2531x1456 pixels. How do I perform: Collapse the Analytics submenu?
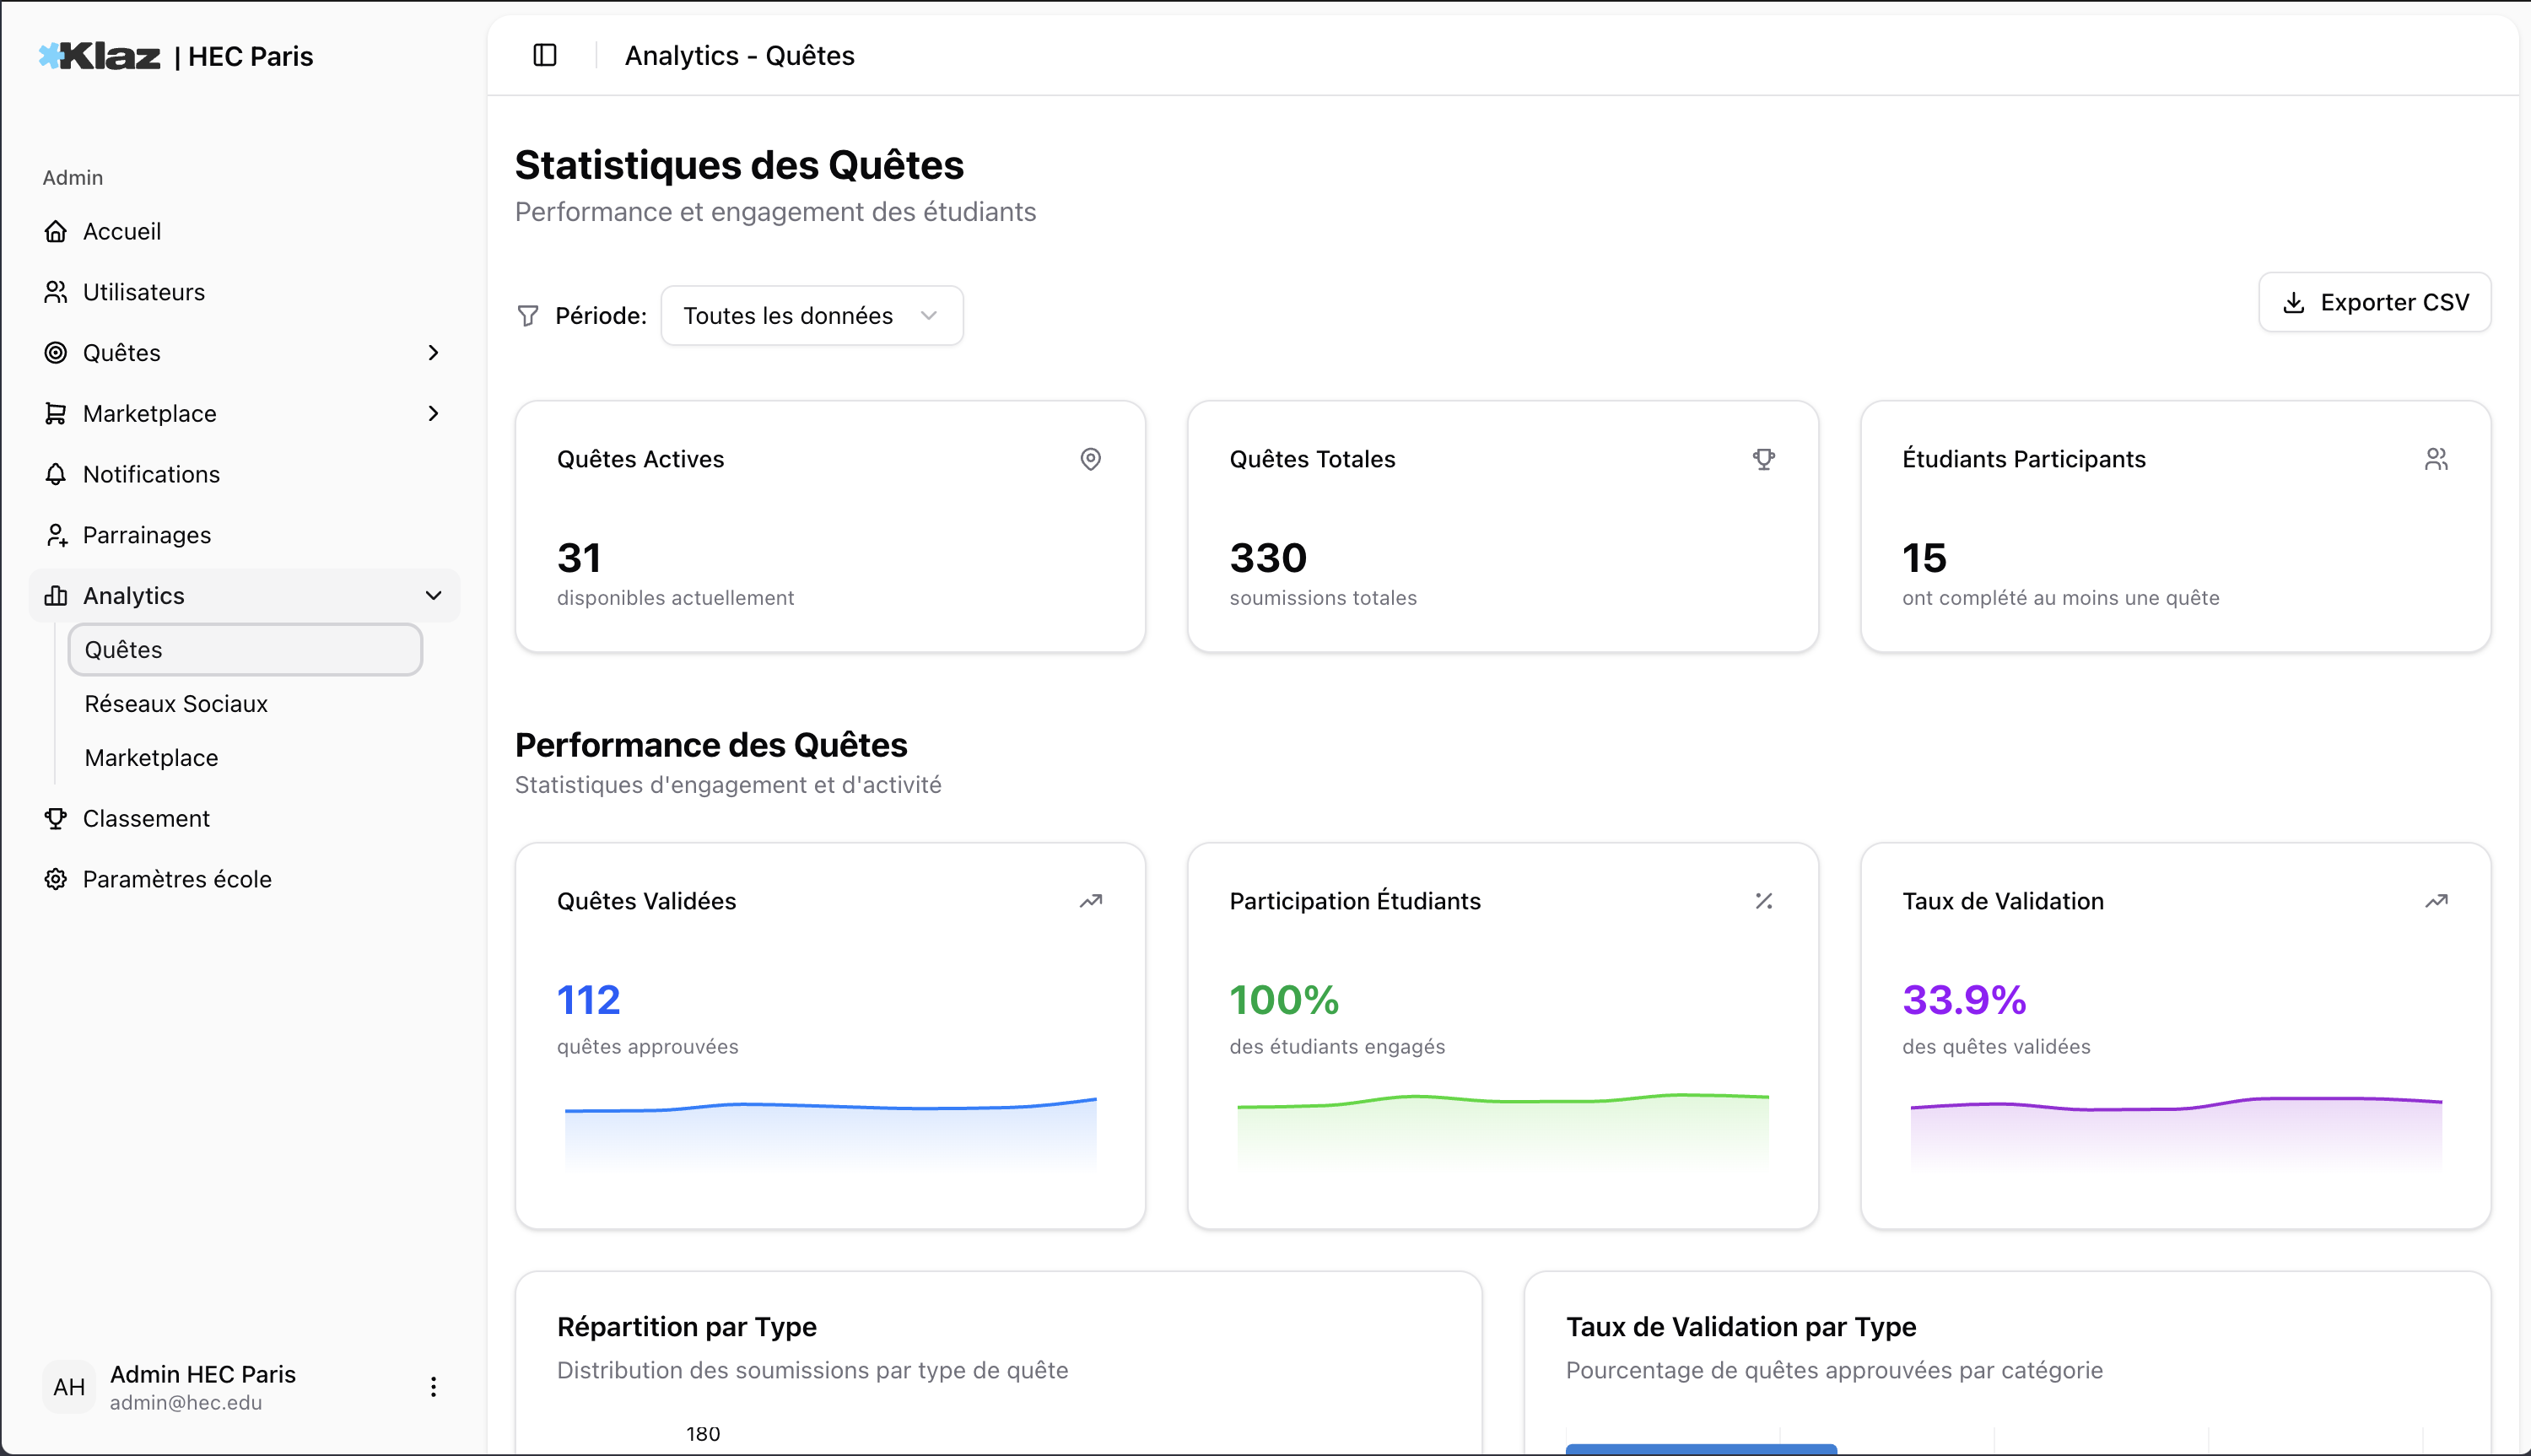(433, 595)
